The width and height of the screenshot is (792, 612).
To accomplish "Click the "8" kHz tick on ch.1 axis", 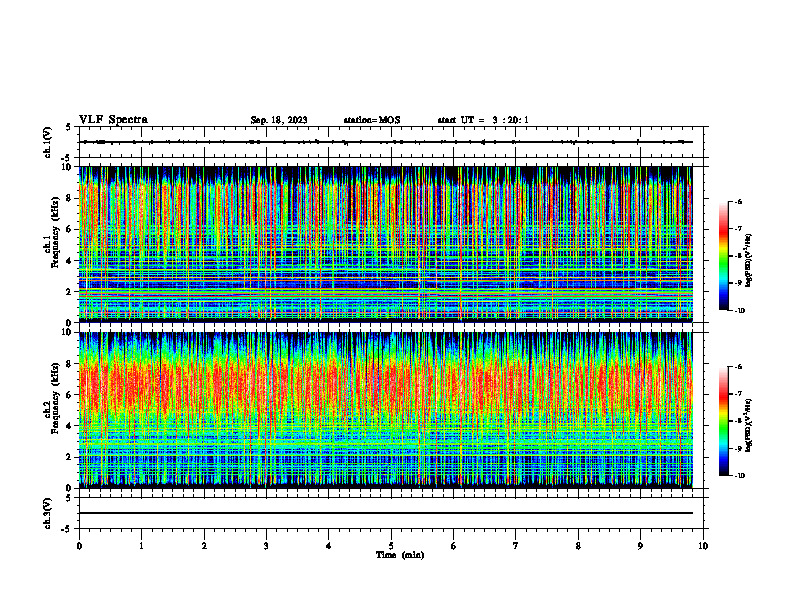I will 70,198.
